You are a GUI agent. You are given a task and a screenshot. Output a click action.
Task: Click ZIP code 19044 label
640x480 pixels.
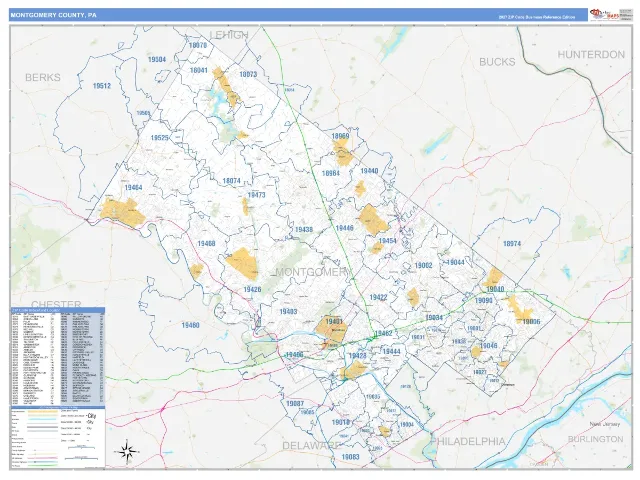(x=456, y=262)
